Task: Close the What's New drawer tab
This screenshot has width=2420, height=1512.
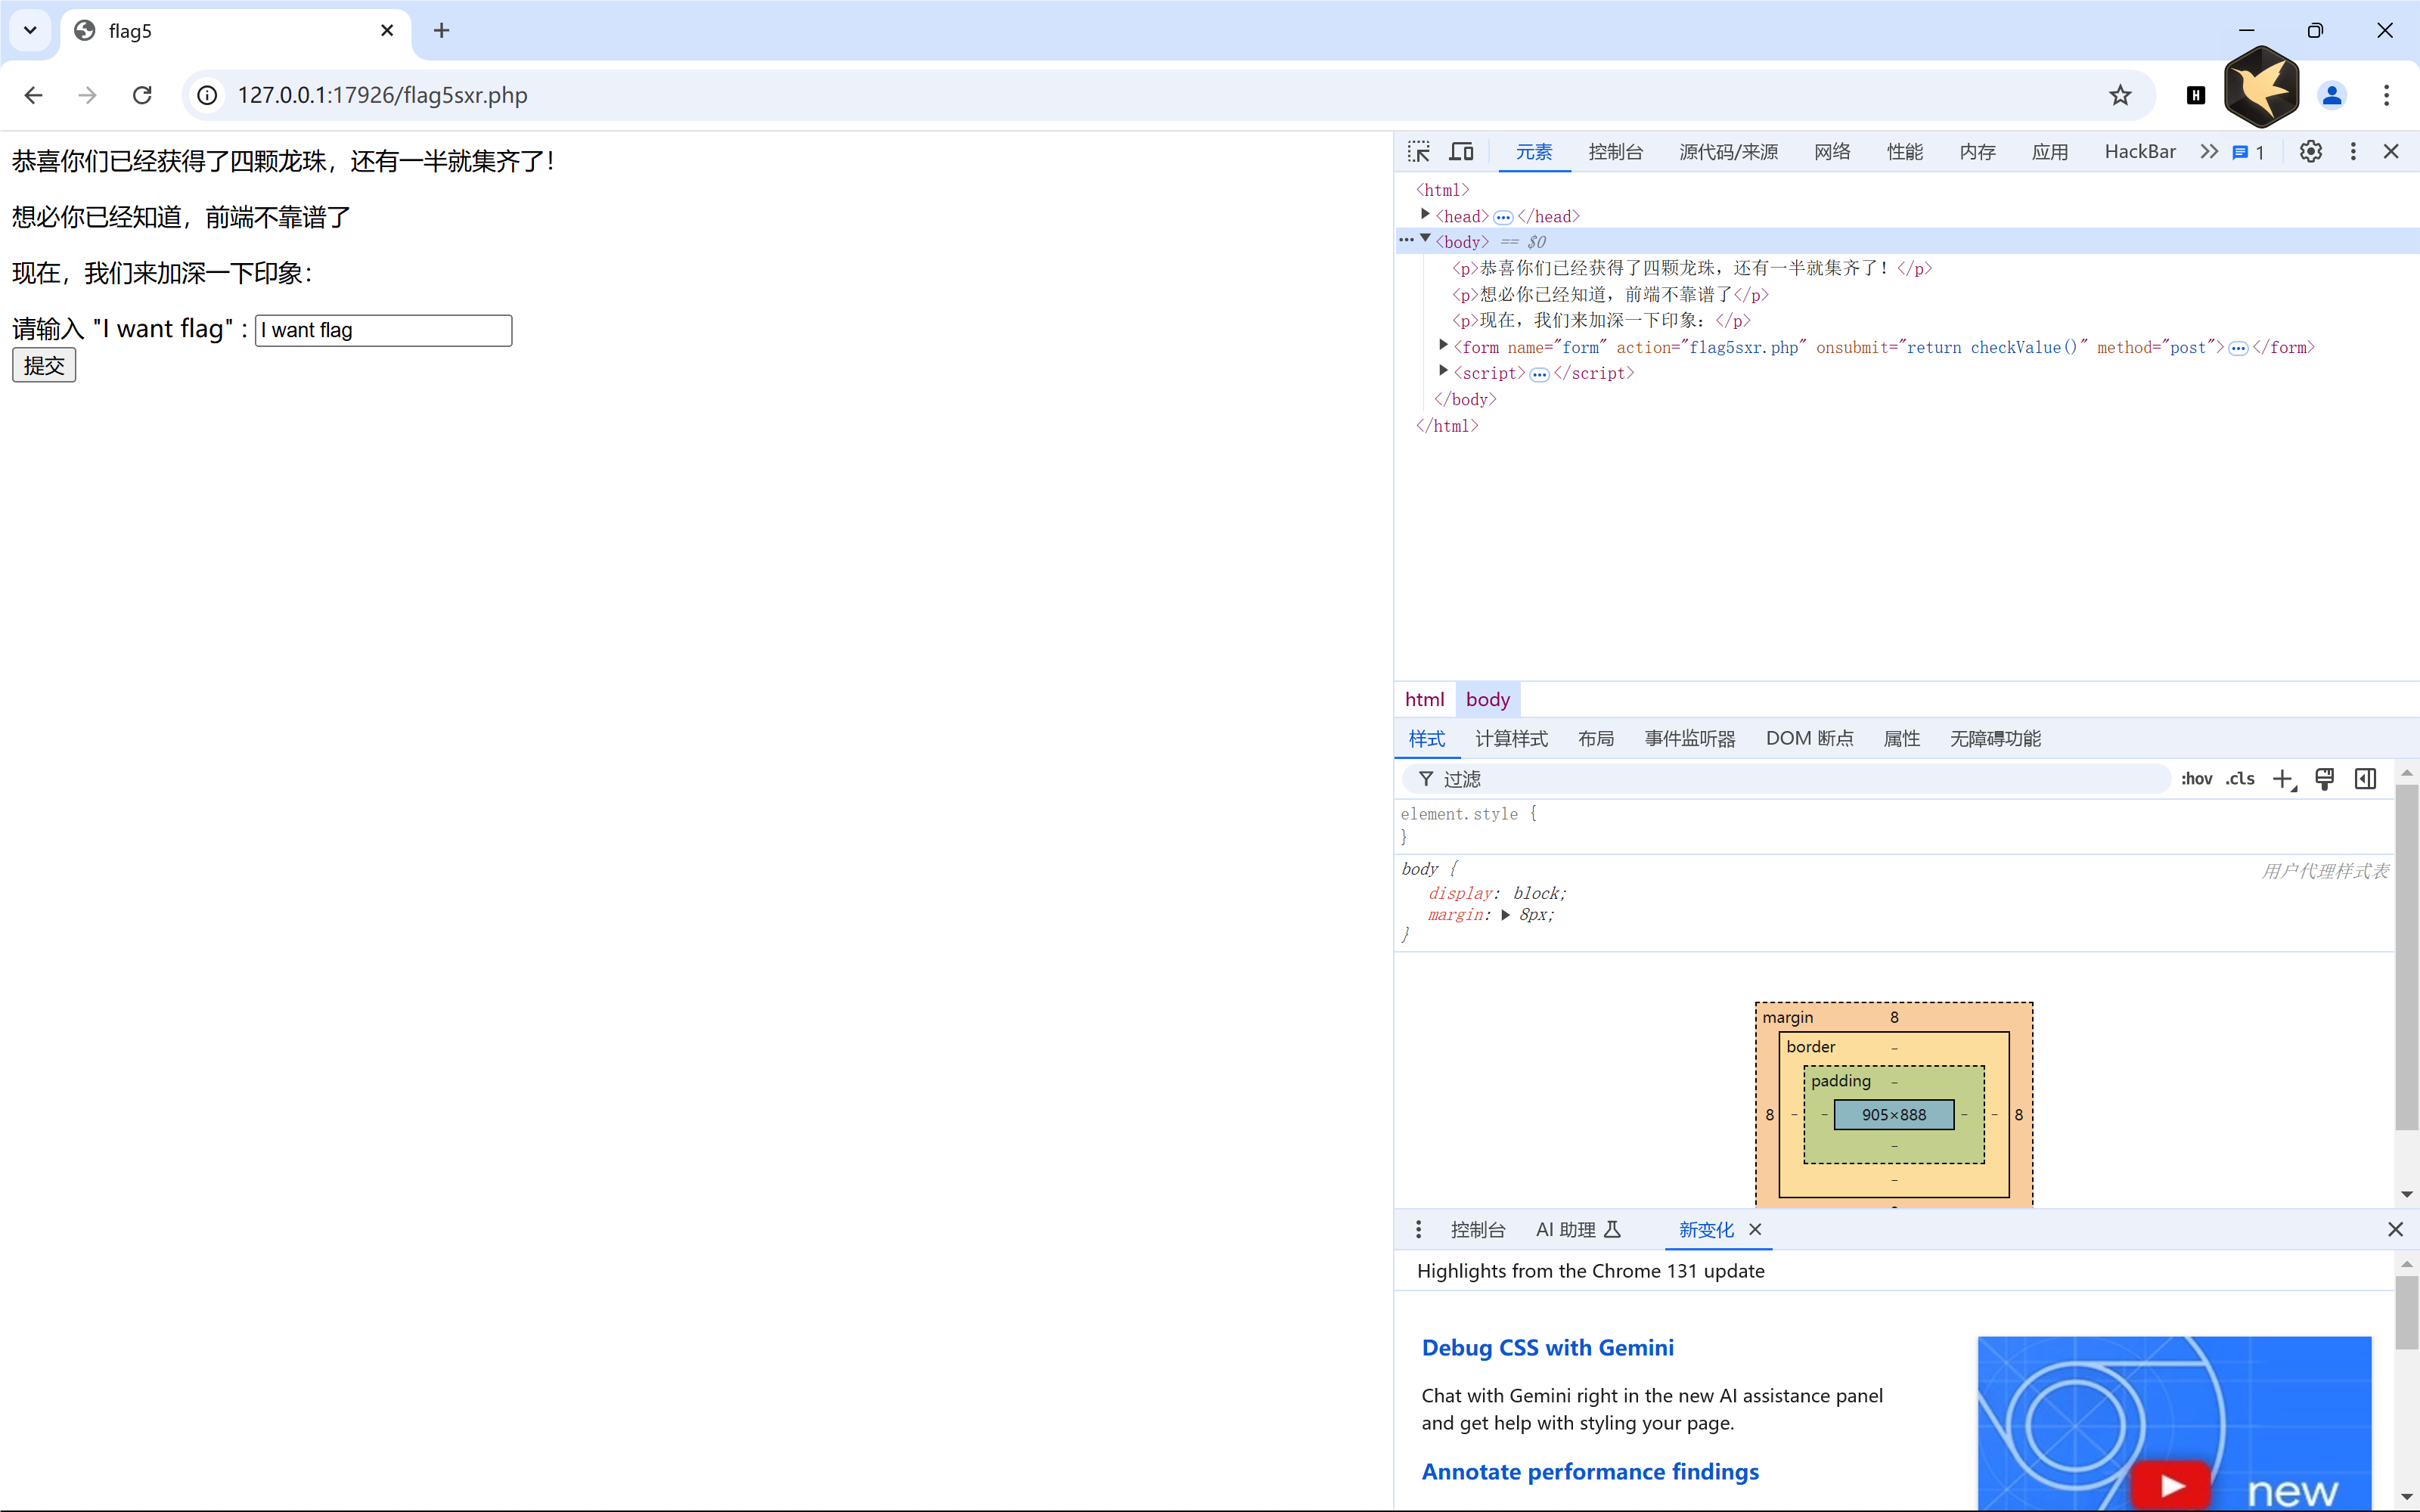Action: tap(1755, 1229)
